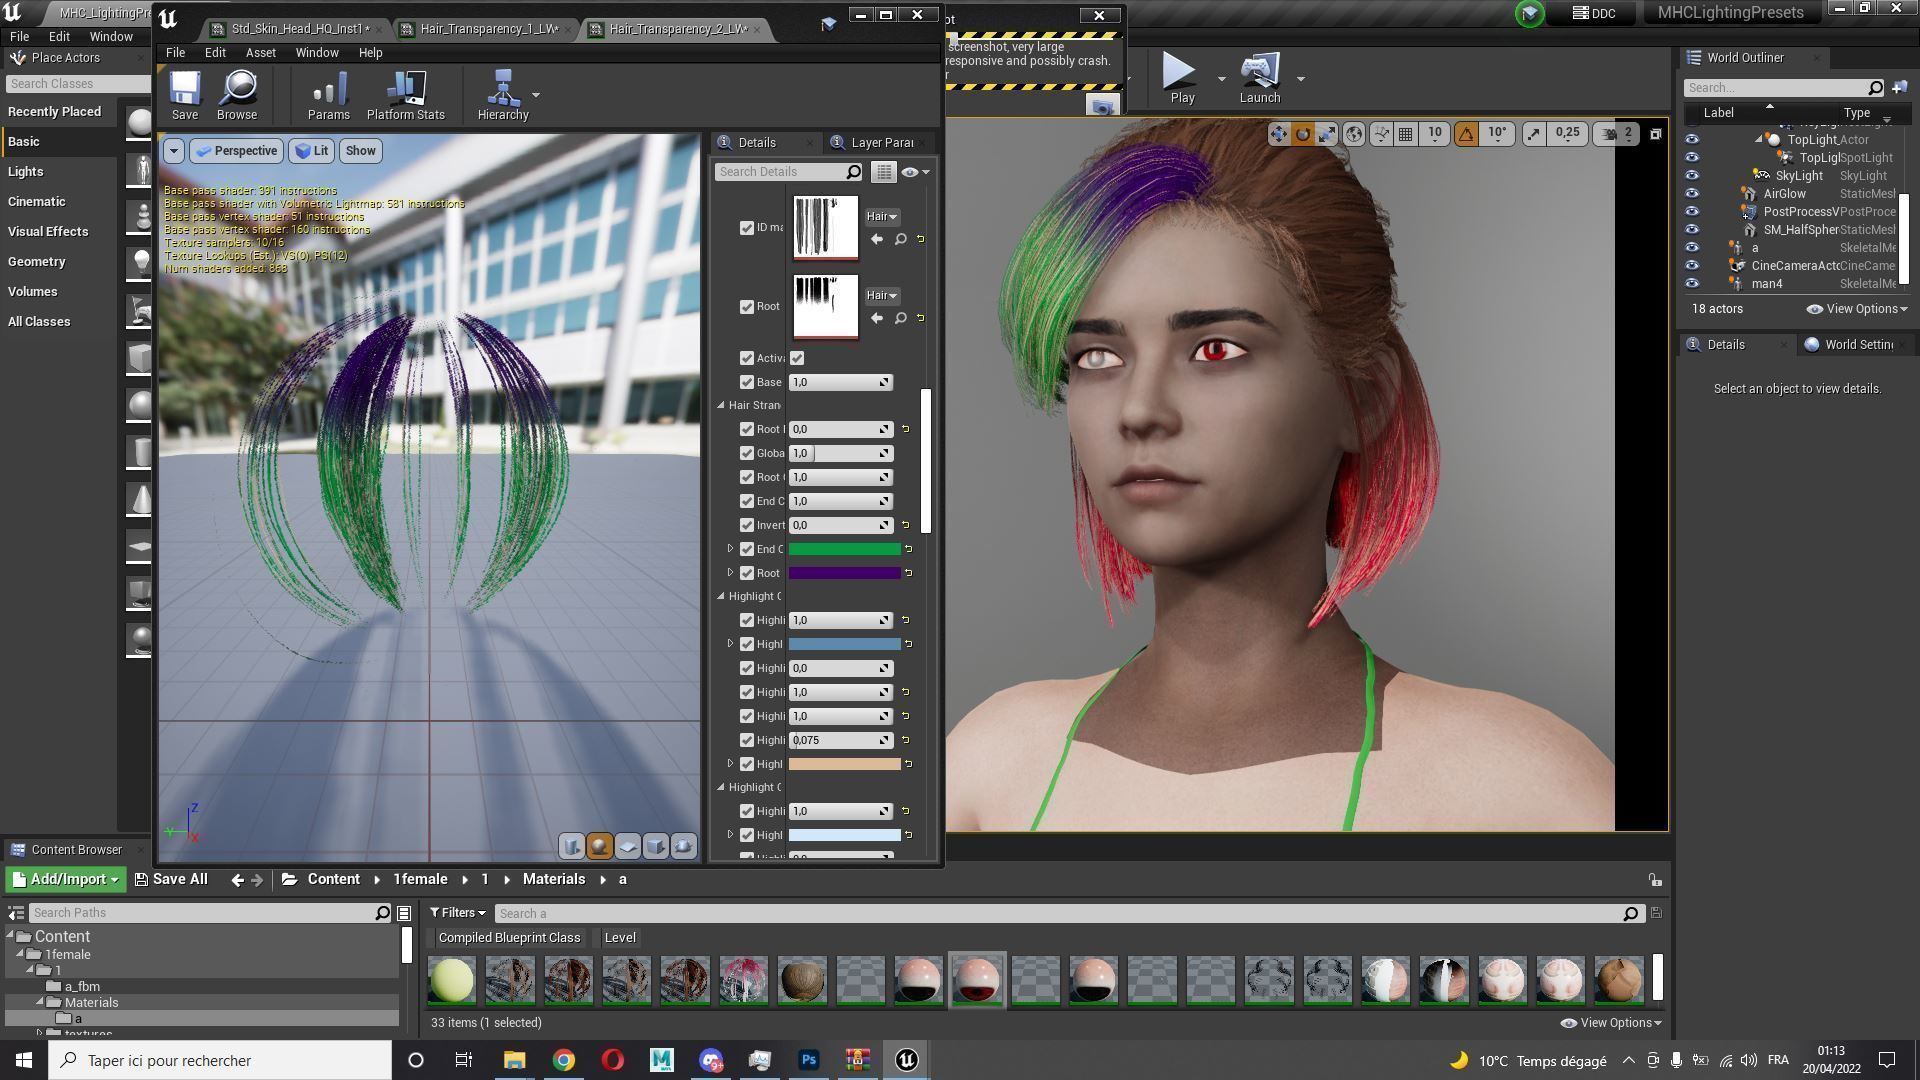Screen dimensions: 1920x1080
Task: Open the Add/Import dropdown
Action: coord(66,880)
